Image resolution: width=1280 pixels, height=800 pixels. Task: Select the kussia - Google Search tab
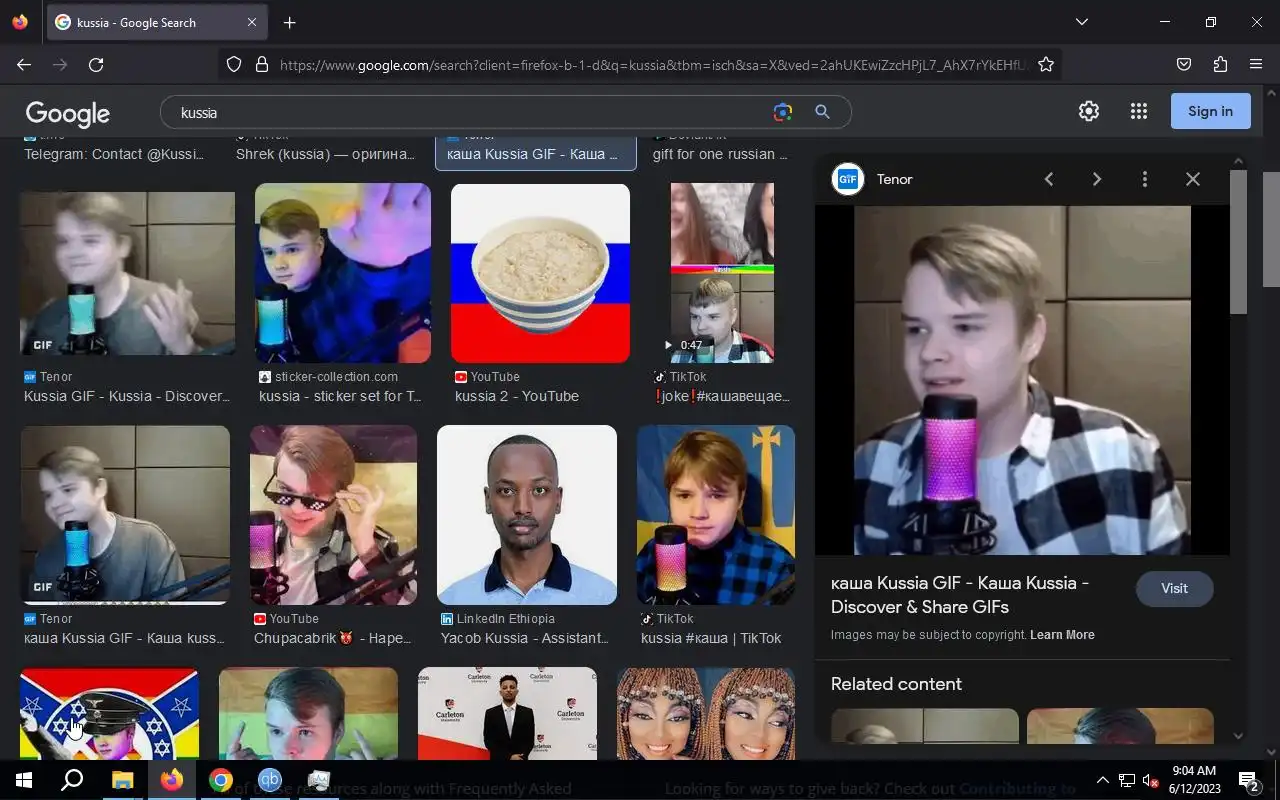pyautogui.click(x=157, y=22)
